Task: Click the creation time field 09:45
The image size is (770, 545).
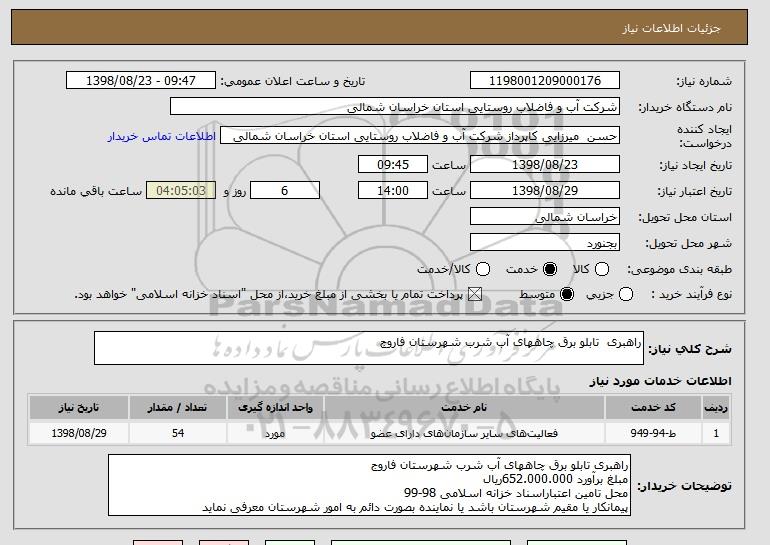Action: (393, 164)
